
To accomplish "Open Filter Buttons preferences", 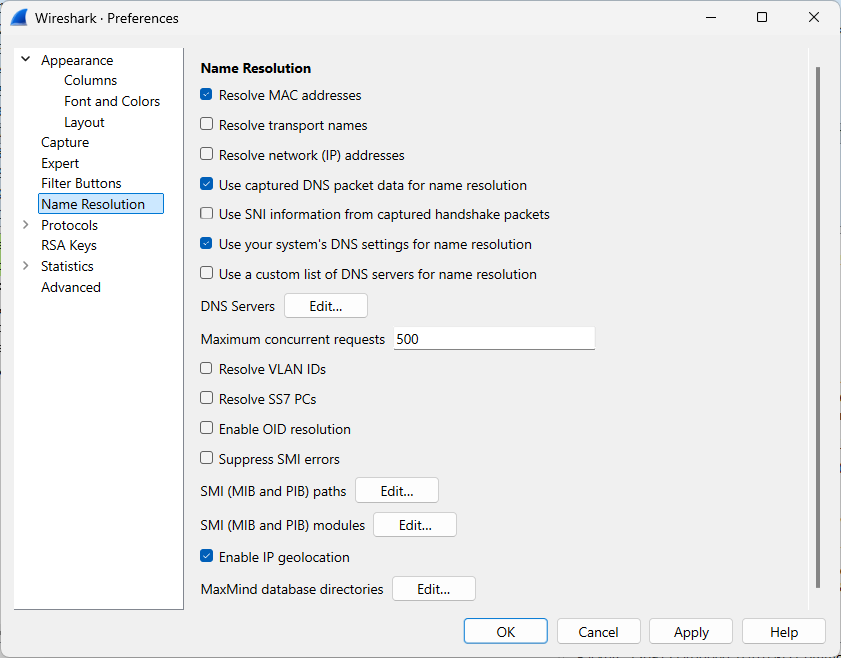I will coord(82,183).
